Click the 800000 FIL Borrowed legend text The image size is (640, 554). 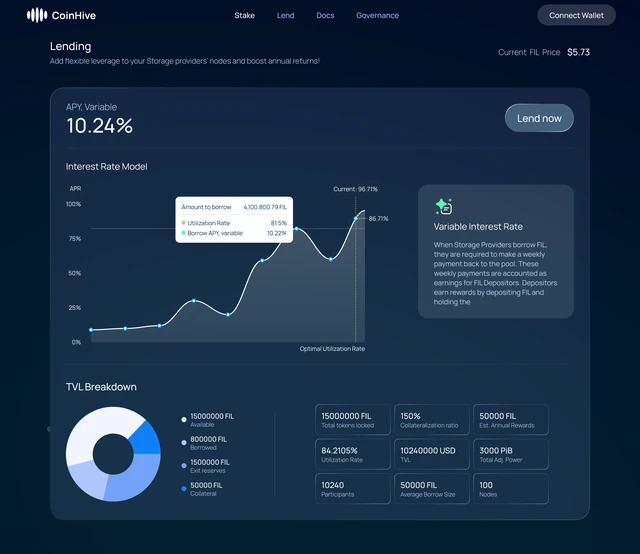[x=208, y=443]
